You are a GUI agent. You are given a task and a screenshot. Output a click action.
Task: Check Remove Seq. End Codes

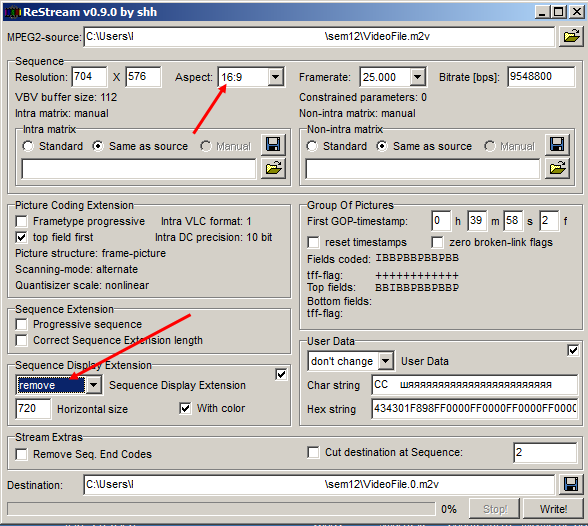[x=21, y=454]
